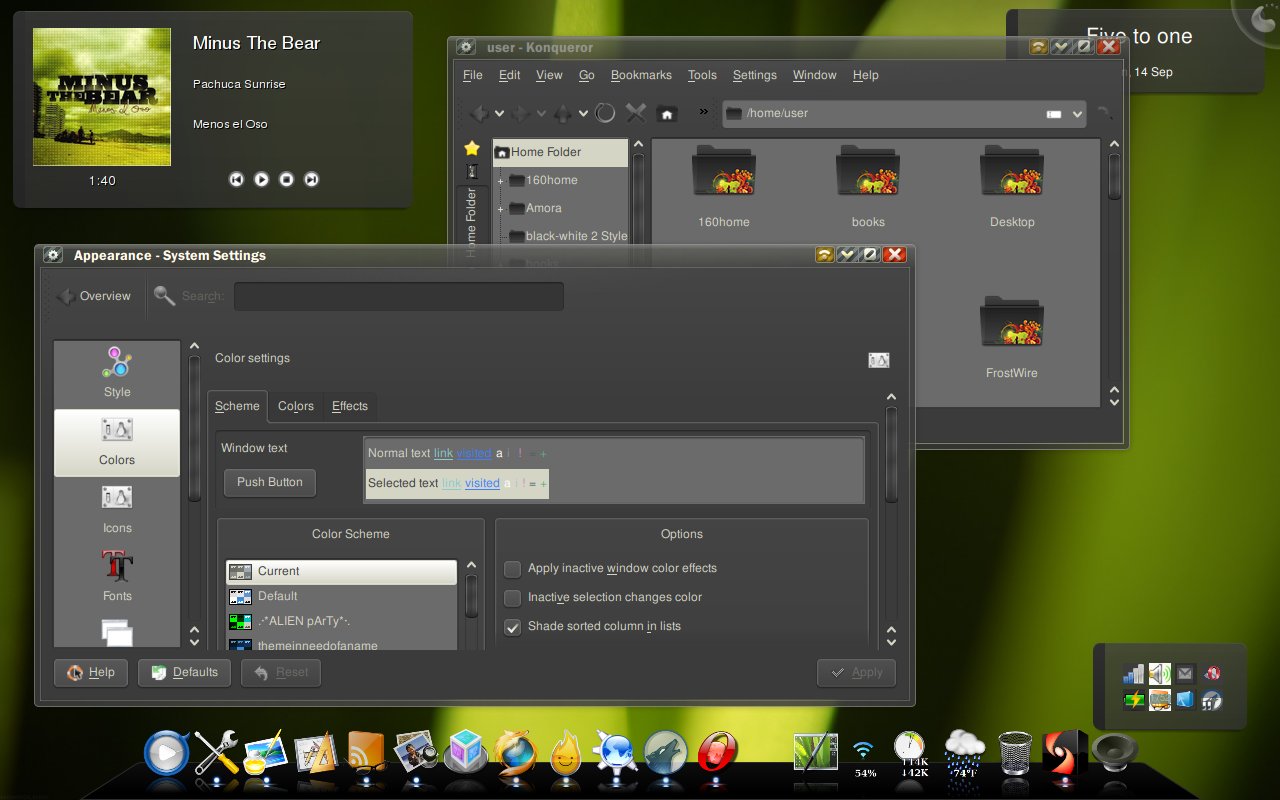Click the Overview back button
Viewport: 1280px width, 800px height.
coord(95,296)
